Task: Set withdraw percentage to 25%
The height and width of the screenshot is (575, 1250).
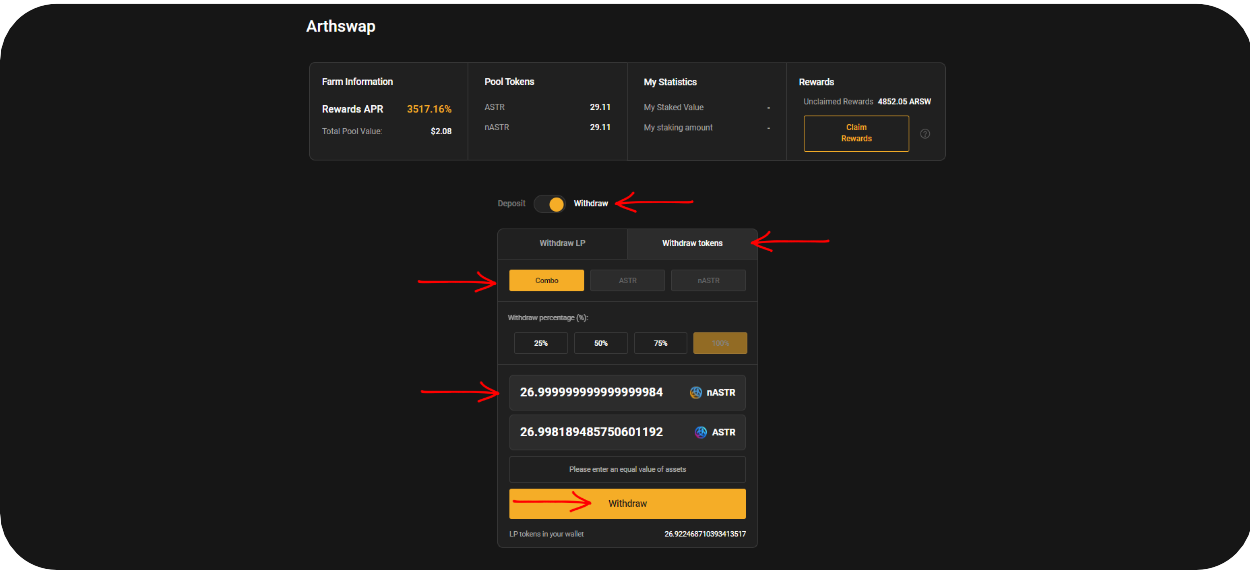Action: click(x=541, y=343)
